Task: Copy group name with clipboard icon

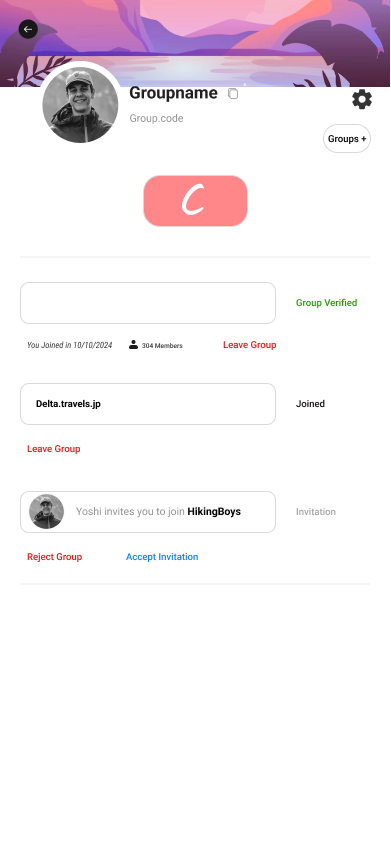Action: point(233,94)
